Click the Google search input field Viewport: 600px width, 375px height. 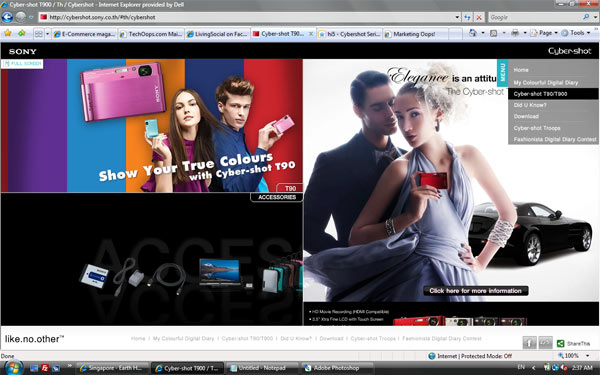[535, 17]
